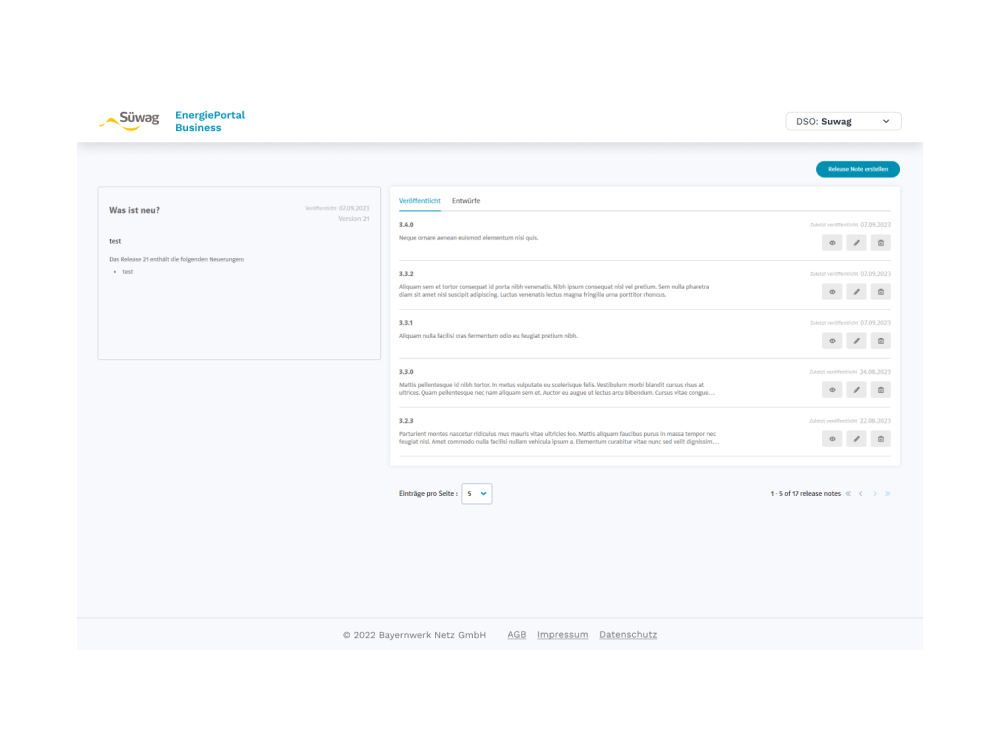Click the edit pencil icon for release 3.4.0
The height and width of the screenshot is (750, 1000).
856,243
